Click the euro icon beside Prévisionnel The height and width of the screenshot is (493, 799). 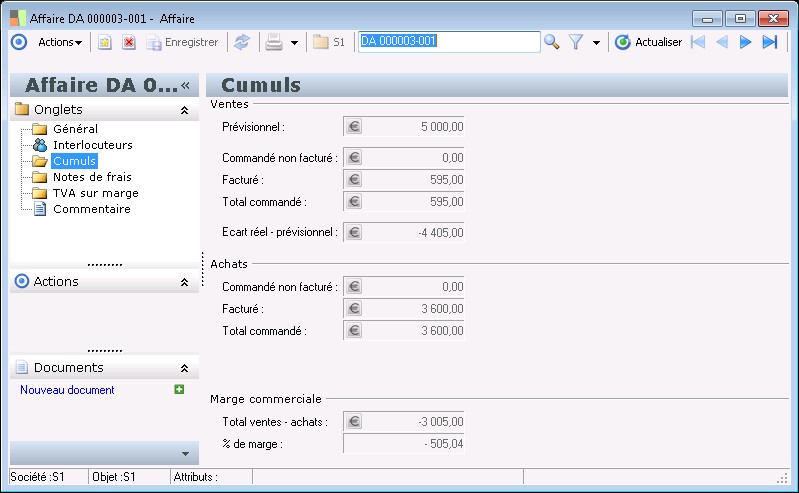coord(354,126)
